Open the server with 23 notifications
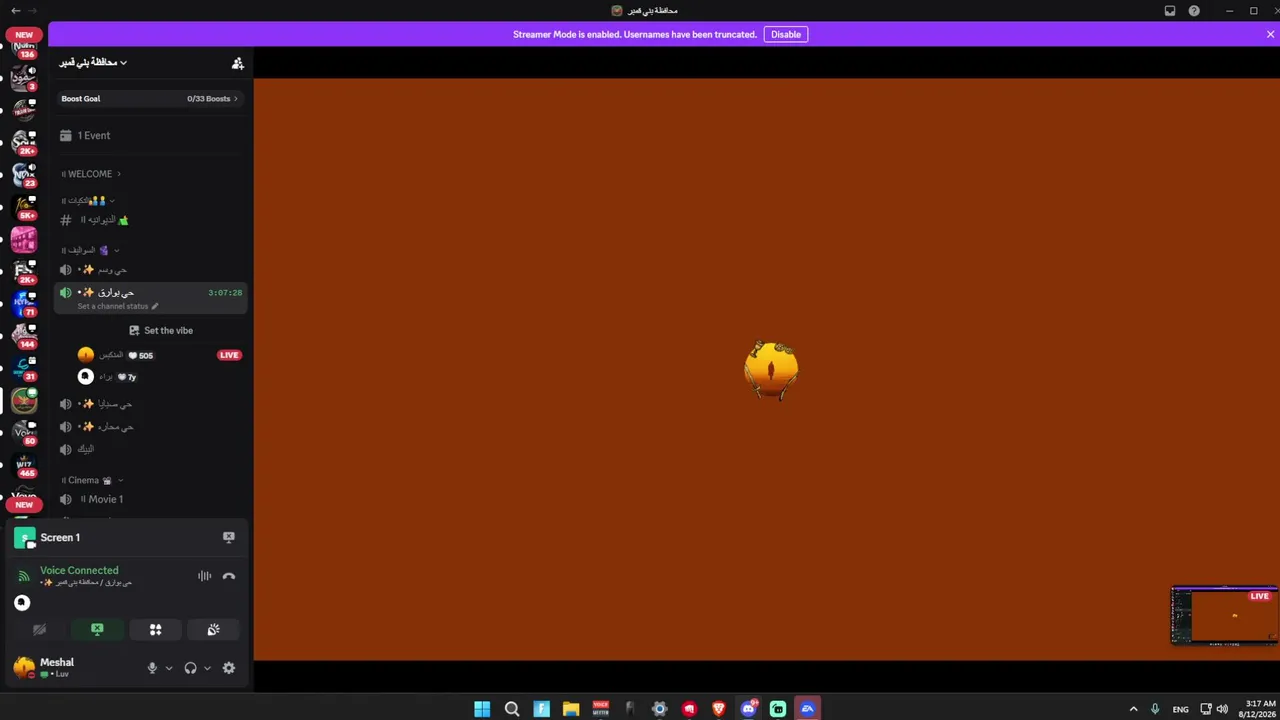Screen dimensions: 1280x720 point(24,175)
